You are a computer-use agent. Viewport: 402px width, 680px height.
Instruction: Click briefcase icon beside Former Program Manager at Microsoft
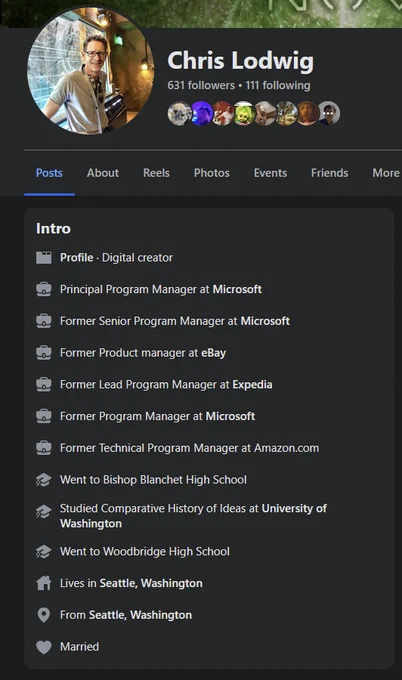(x=44, y=416)
